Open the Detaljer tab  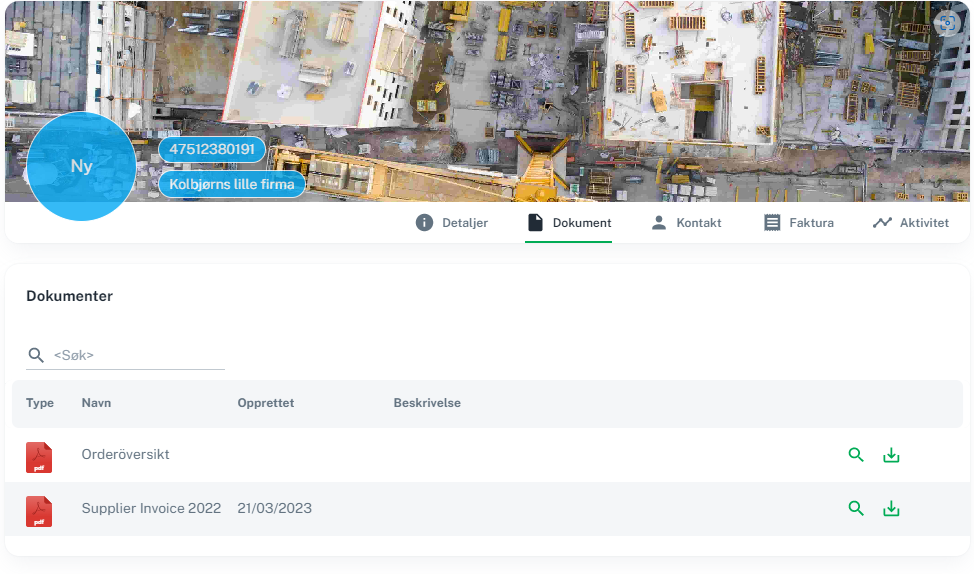[x=452, y=222]
